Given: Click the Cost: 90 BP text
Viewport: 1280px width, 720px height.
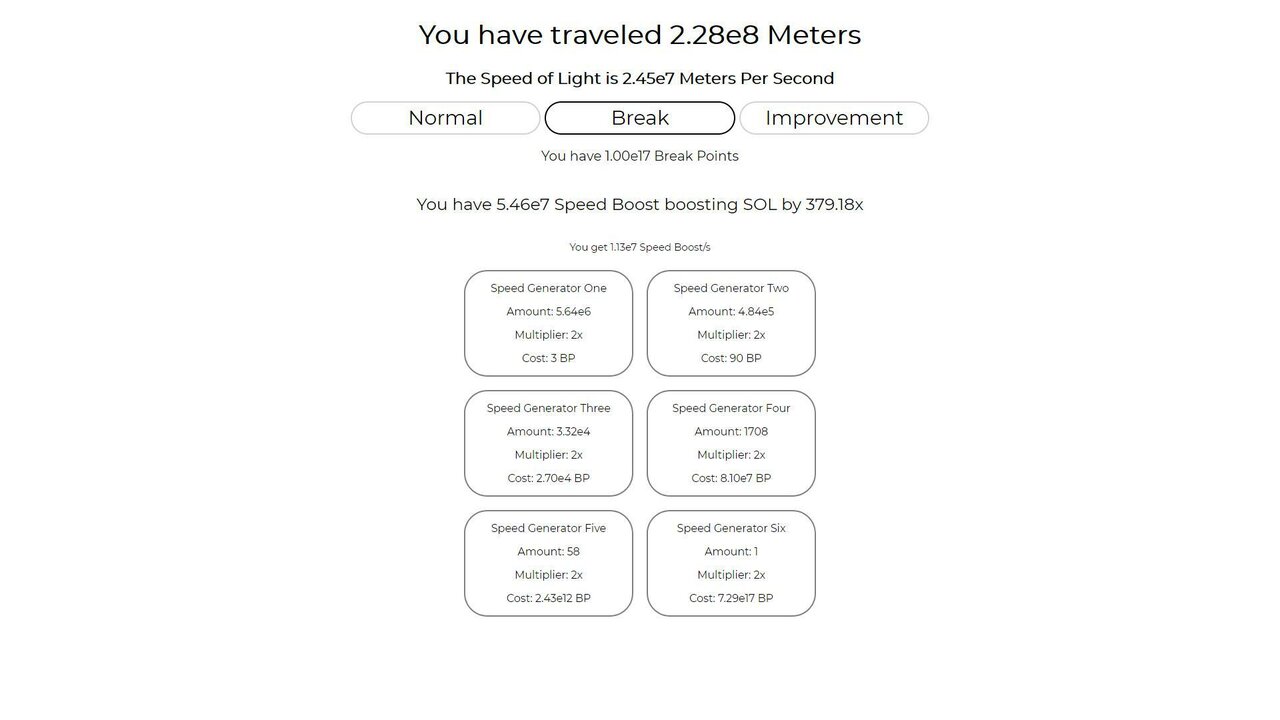Looking at the screenshot, I should point(731,358).
